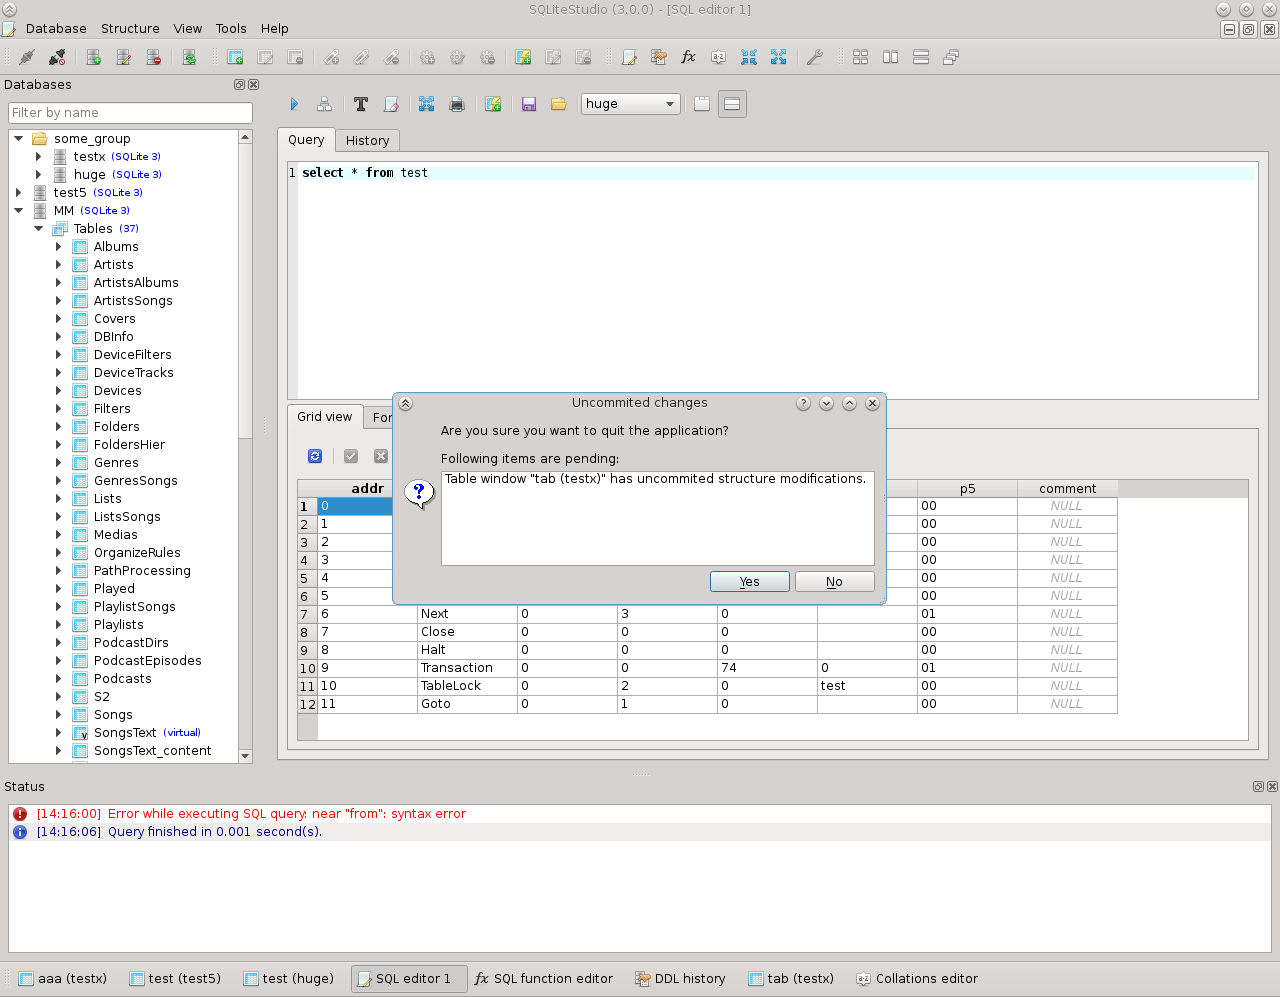1280x997 pixels.
Task: Open the Structure menu
Action: tap(130, 29)
